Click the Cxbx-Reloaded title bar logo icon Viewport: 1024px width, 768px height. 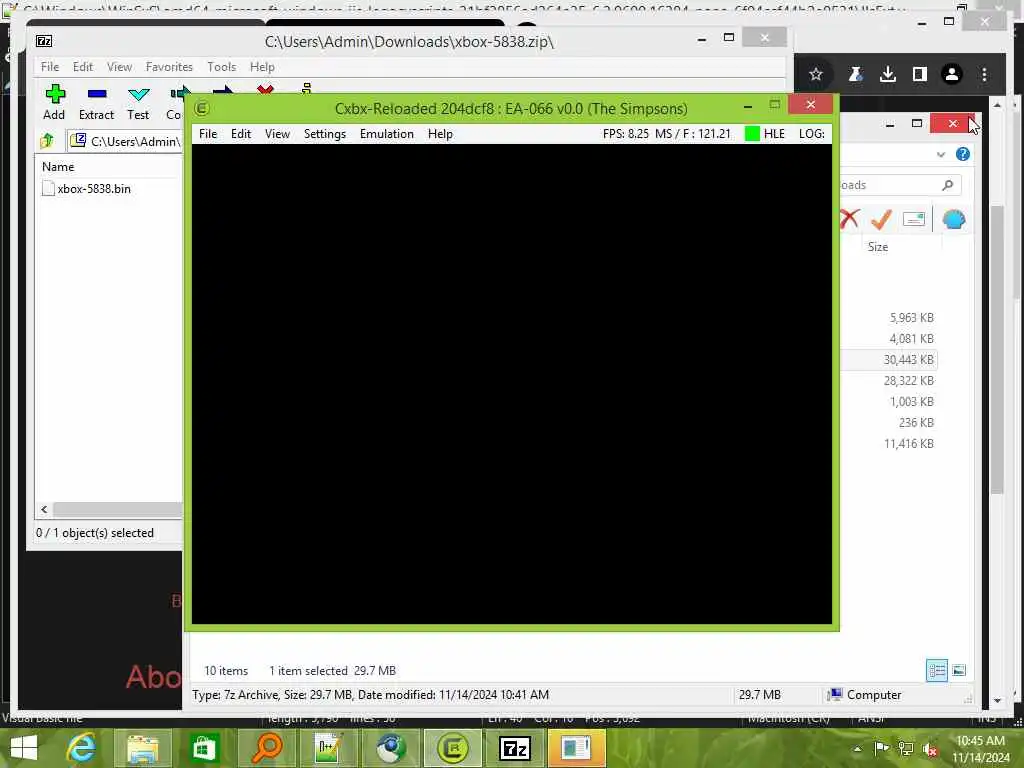point(202,108)
